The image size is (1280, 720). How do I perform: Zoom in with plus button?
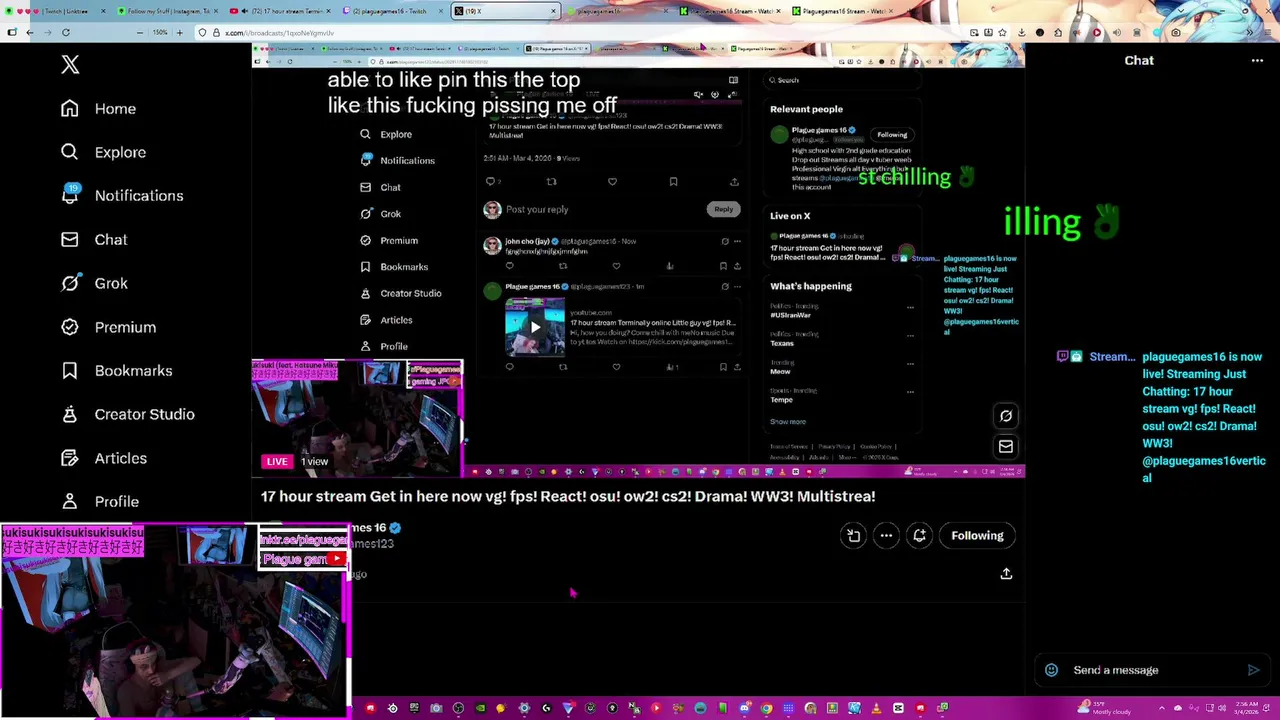tap(180, 33)
